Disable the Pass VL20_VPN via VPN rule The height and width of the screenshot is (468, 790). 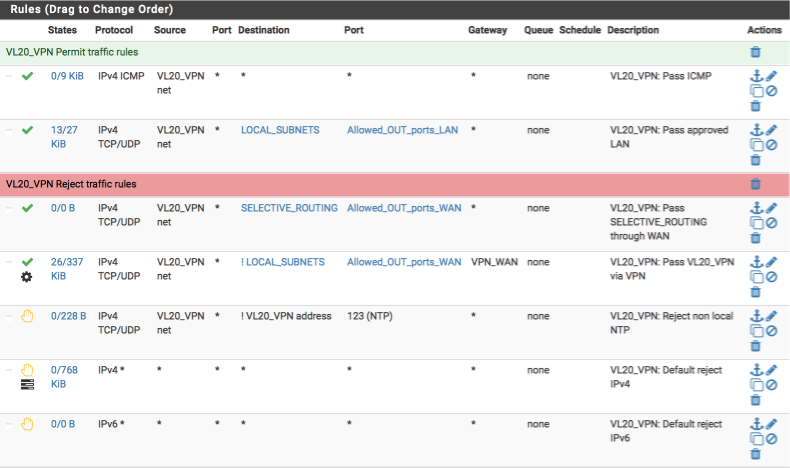point(771,277)
